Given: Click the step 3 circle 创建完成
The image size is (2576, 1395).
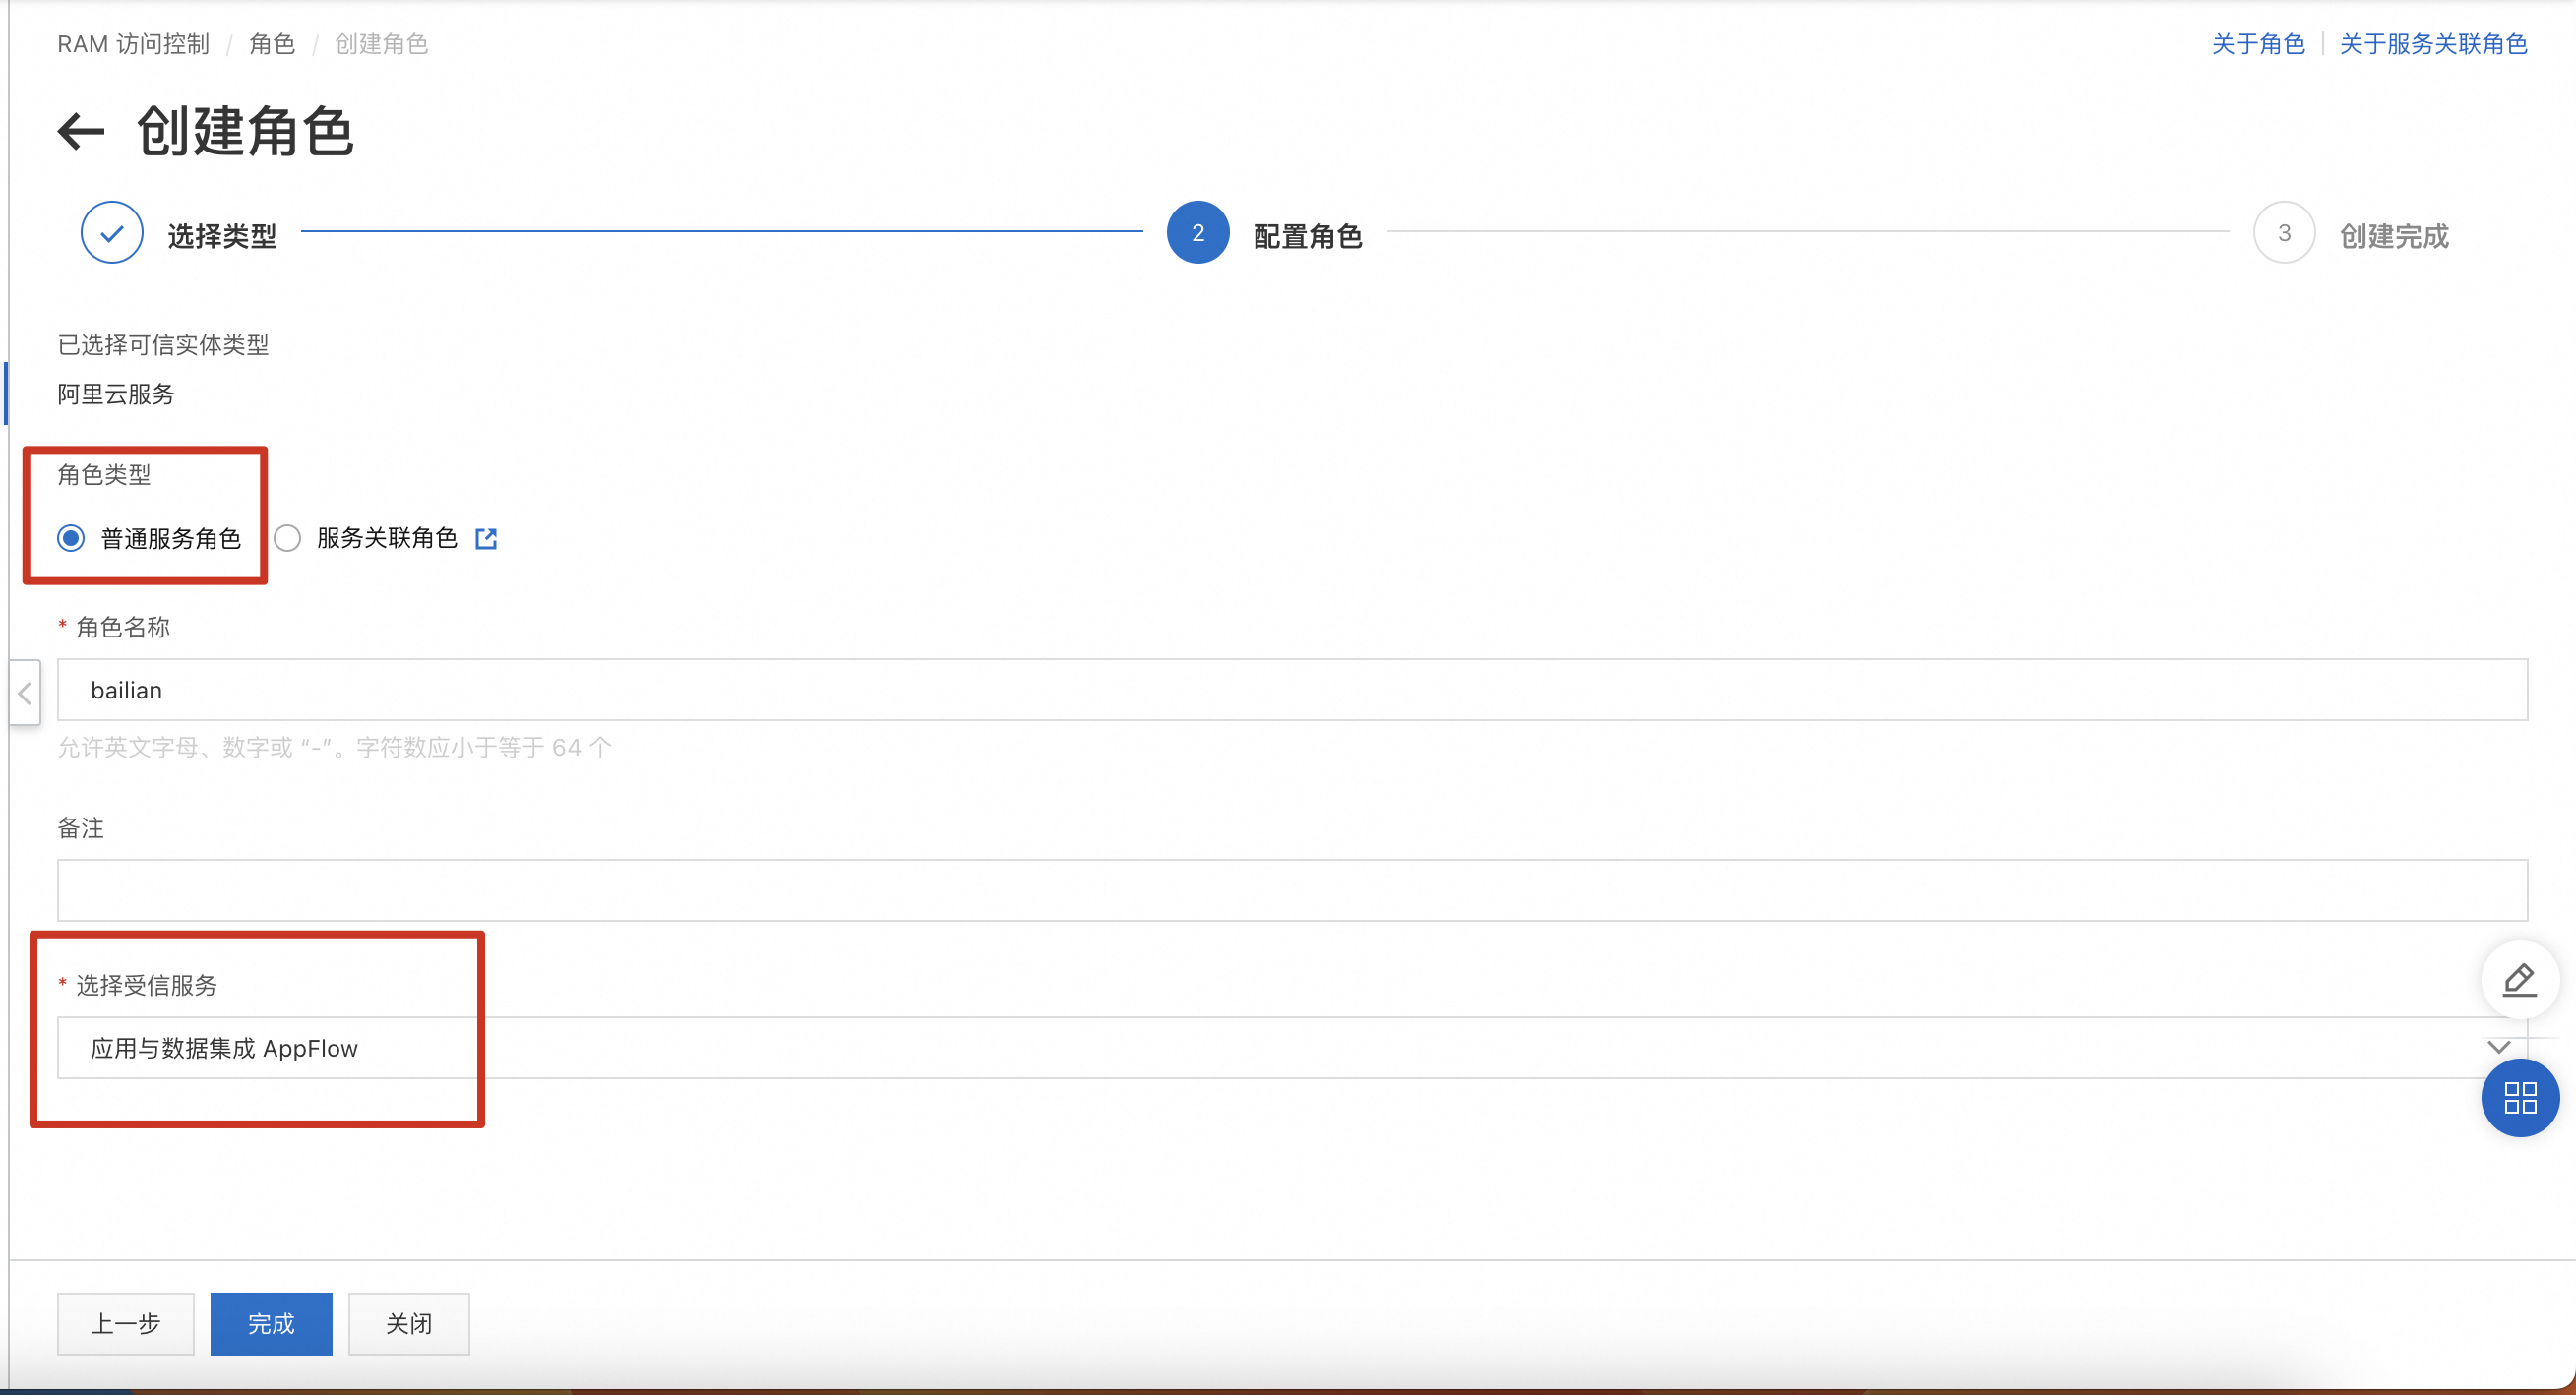Looking at the screenshot, I should point(2283,233).
